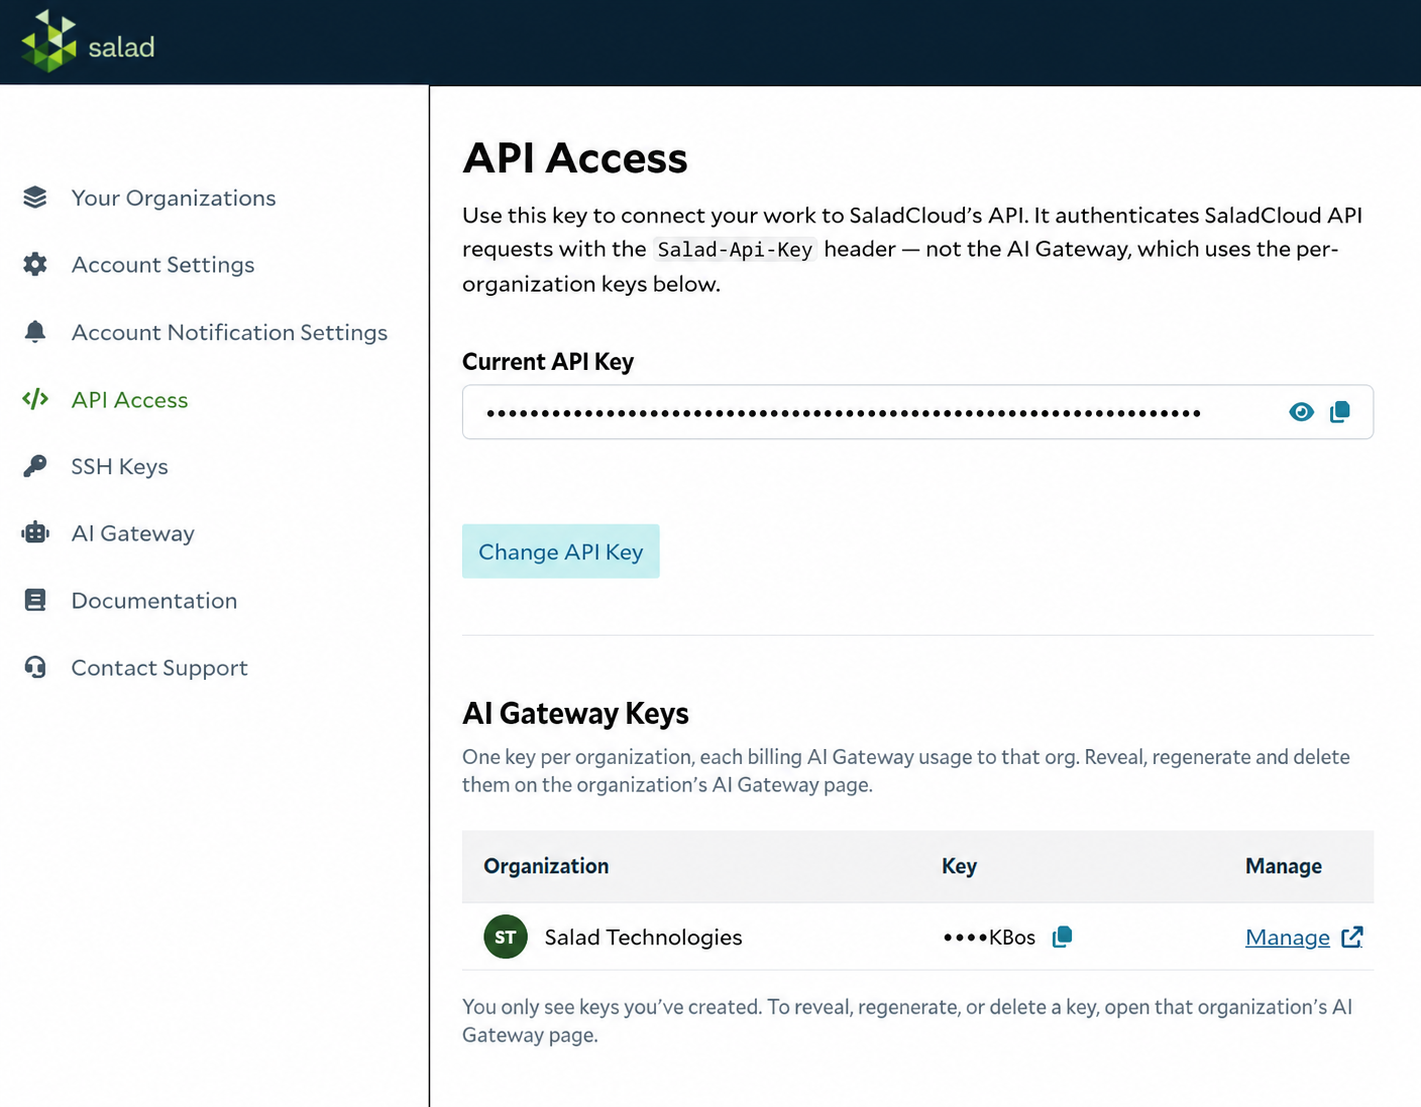Viewport: 1421px width, 1107px height.
Task: Click the Salad Technologies organization name
Action: tap(643, 937)
